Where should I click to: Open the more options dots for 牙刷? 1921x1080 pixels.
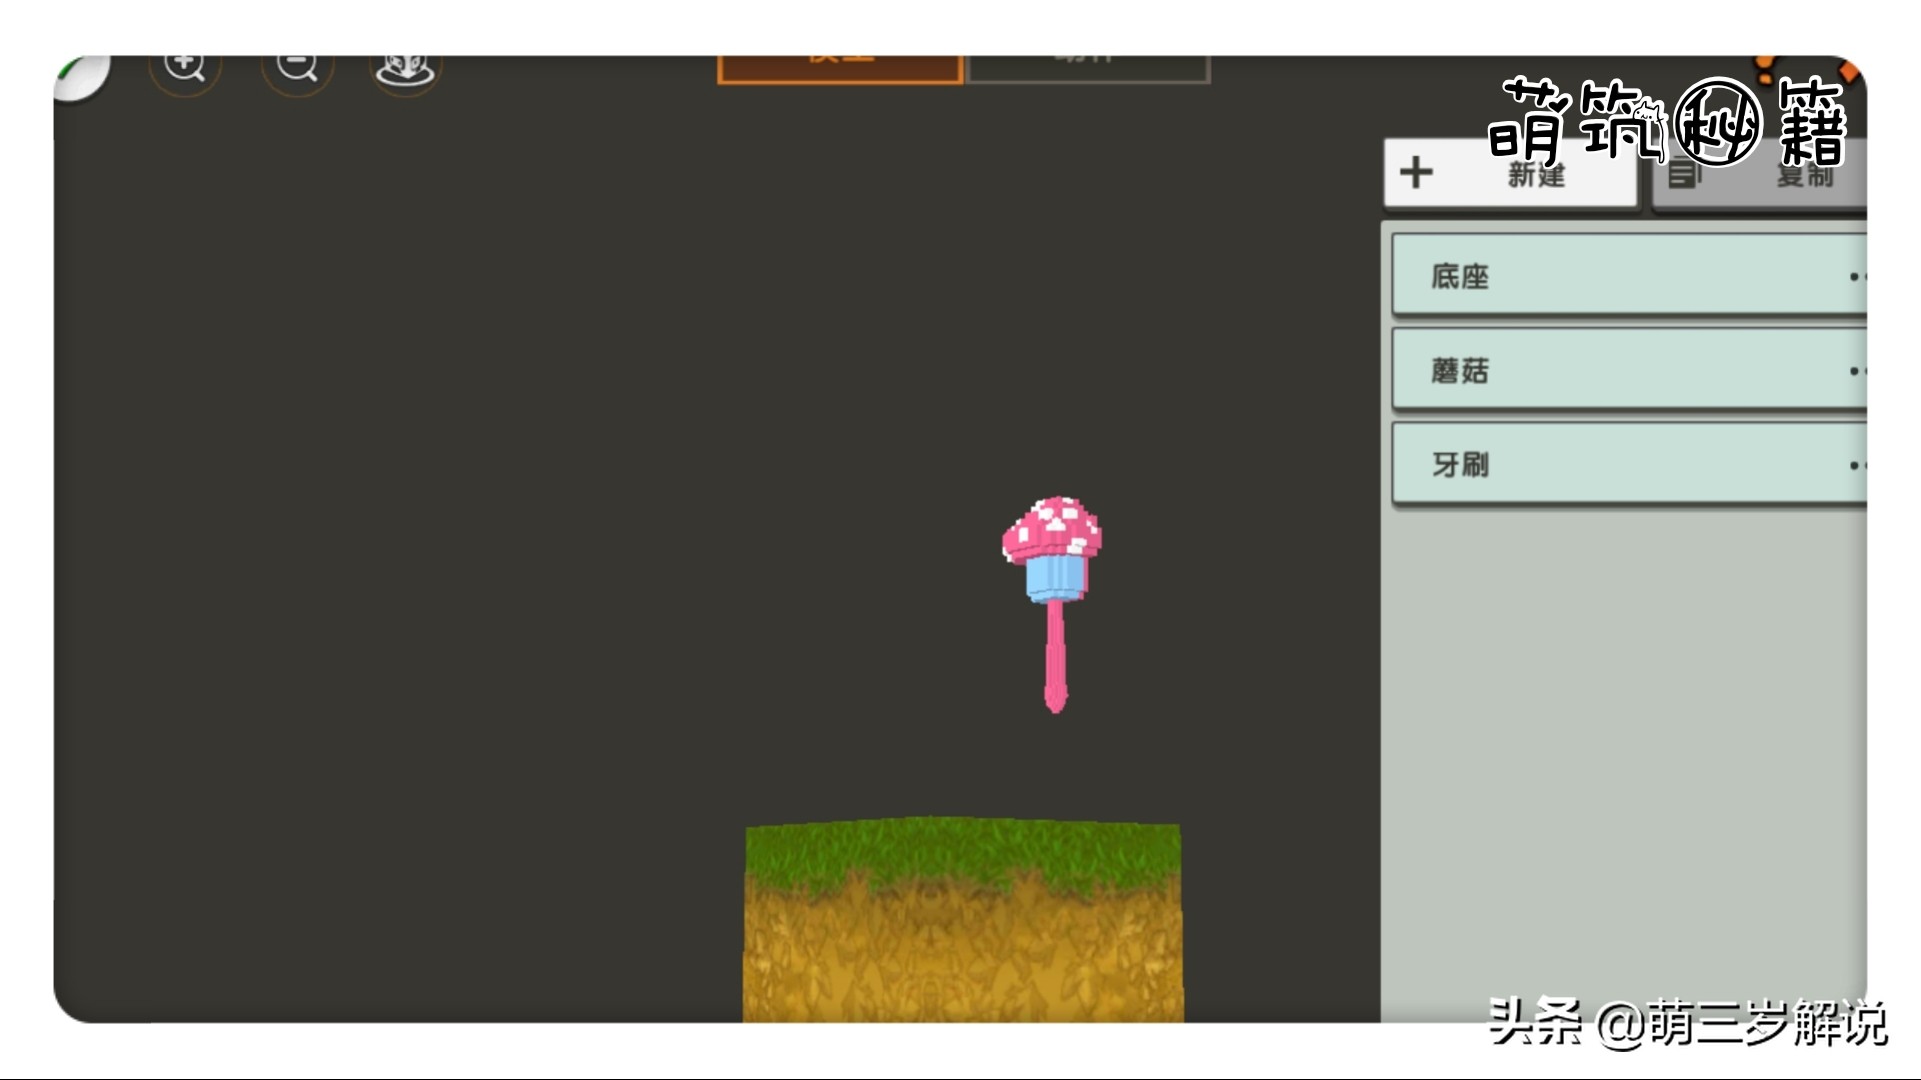(1856, 465)
